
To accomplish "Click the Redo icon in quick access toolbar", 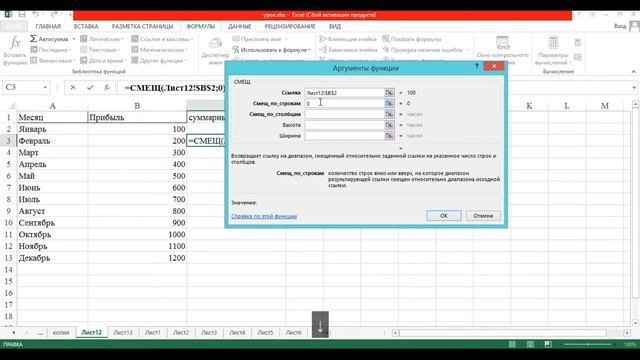I will pos(54,15).
